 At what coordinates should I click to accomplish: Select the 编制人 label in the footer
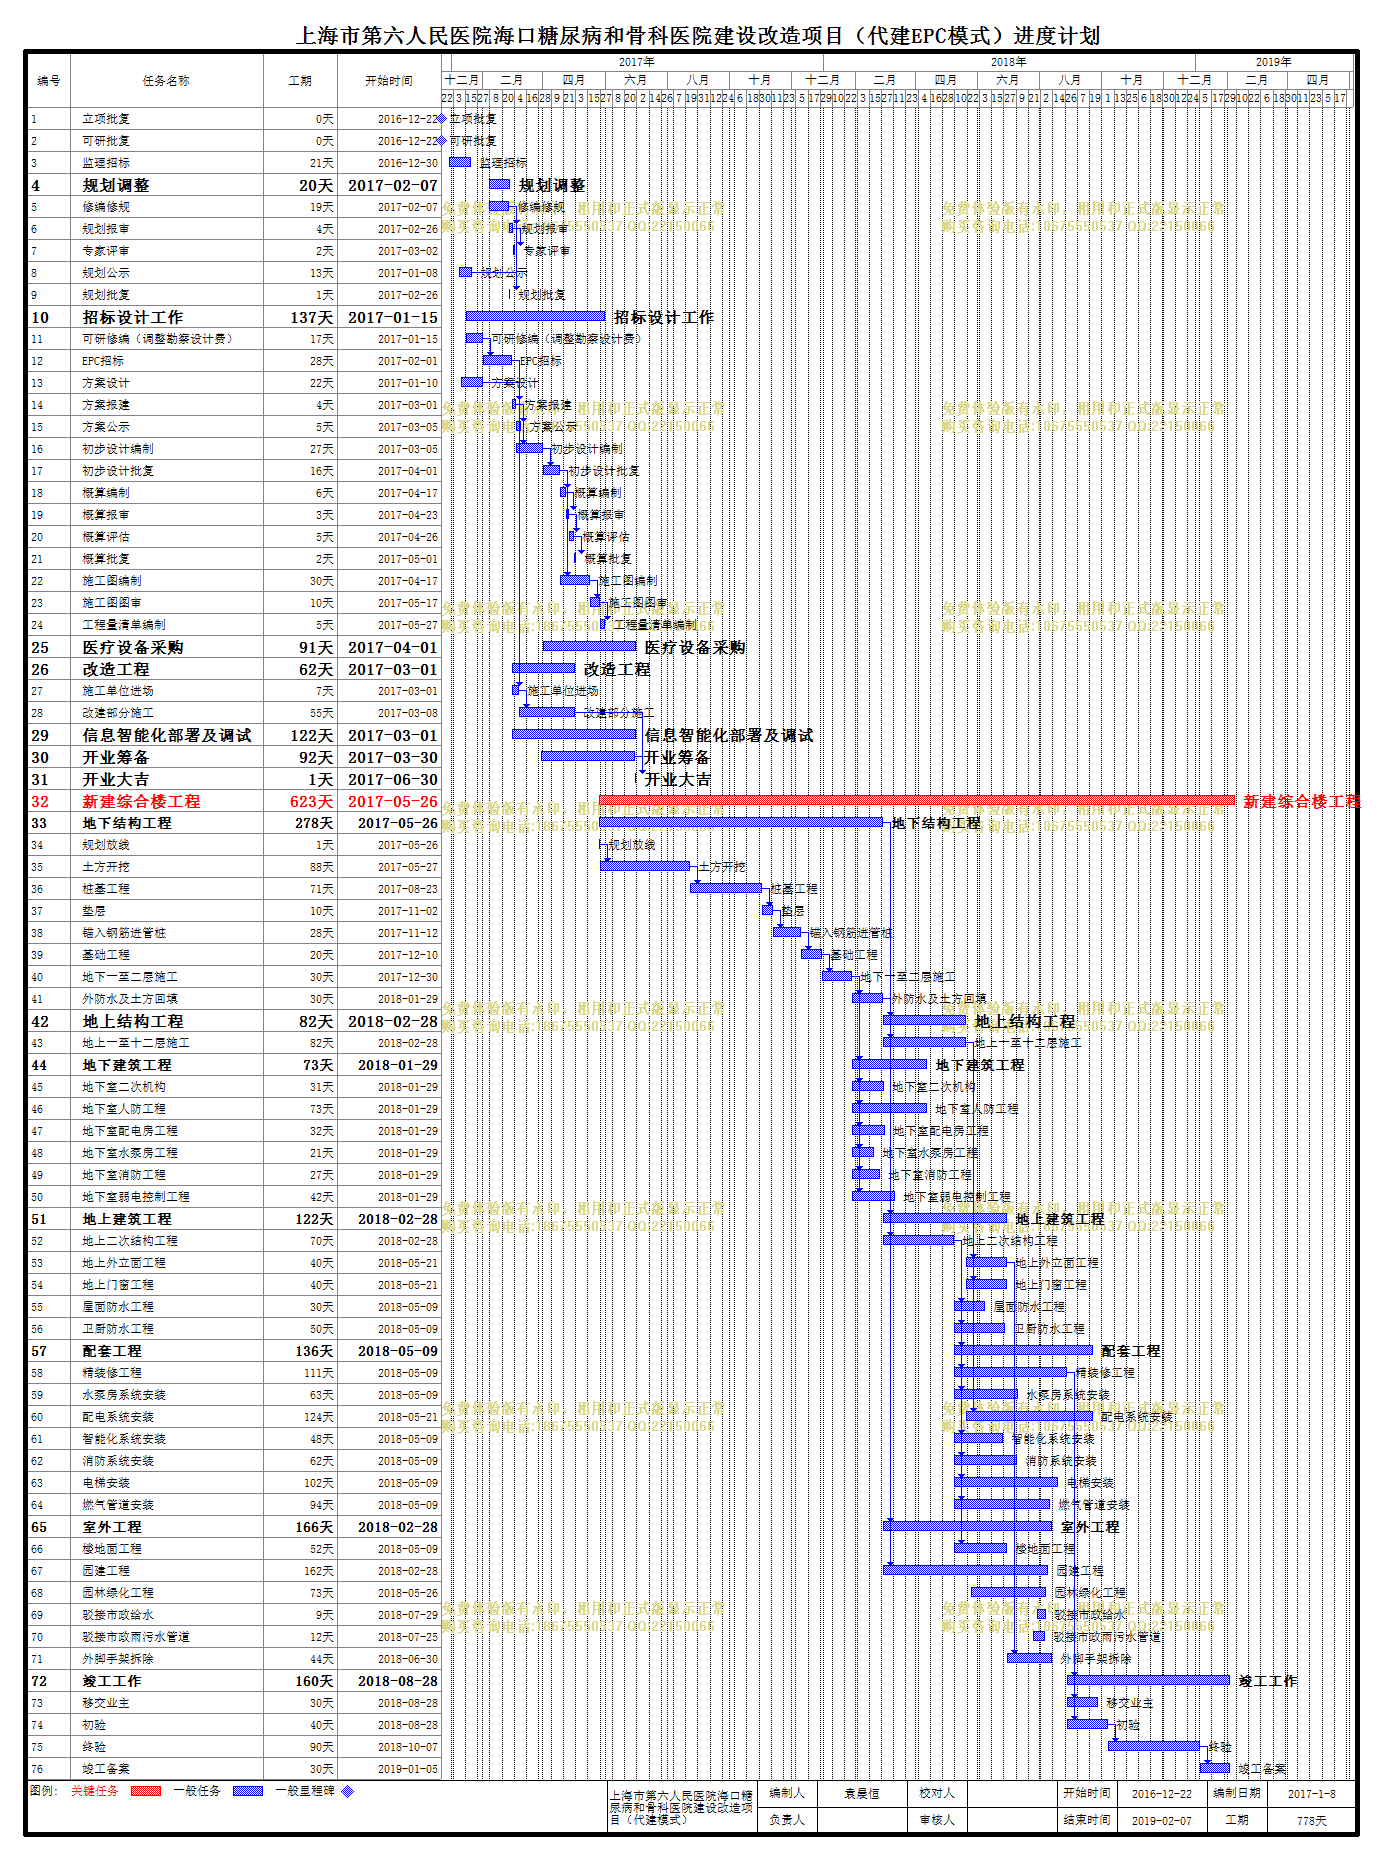click(787, 1794)
